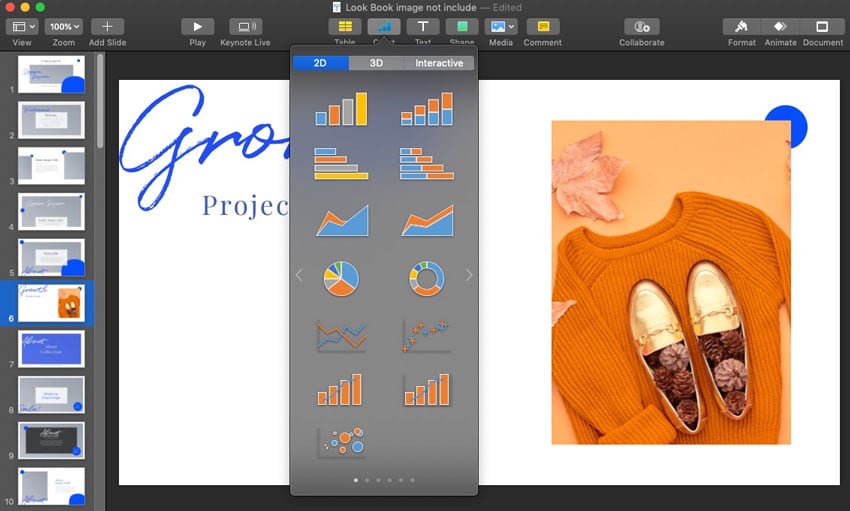Open the Zoom 100% dropdown
Screen dimensions: 850x511
coord(64,27)
